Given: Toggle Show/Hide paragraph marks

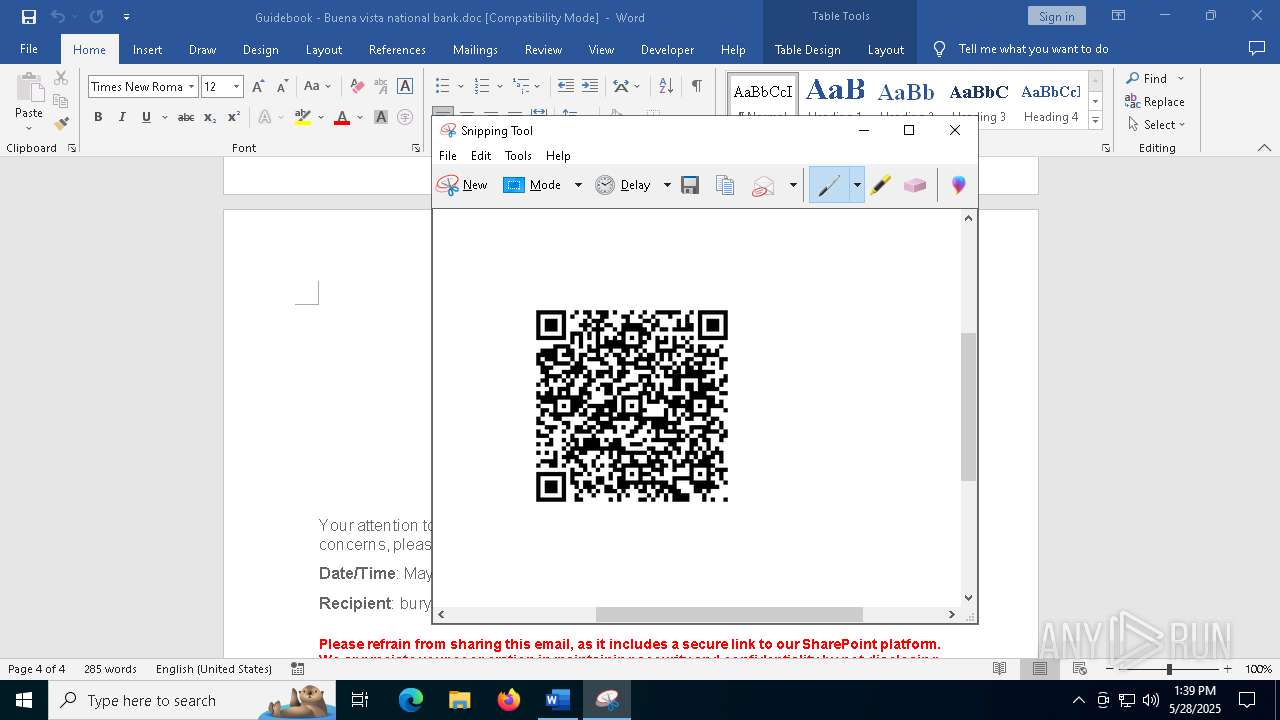Looking at the screenshot, I should [x=696, y=86].
